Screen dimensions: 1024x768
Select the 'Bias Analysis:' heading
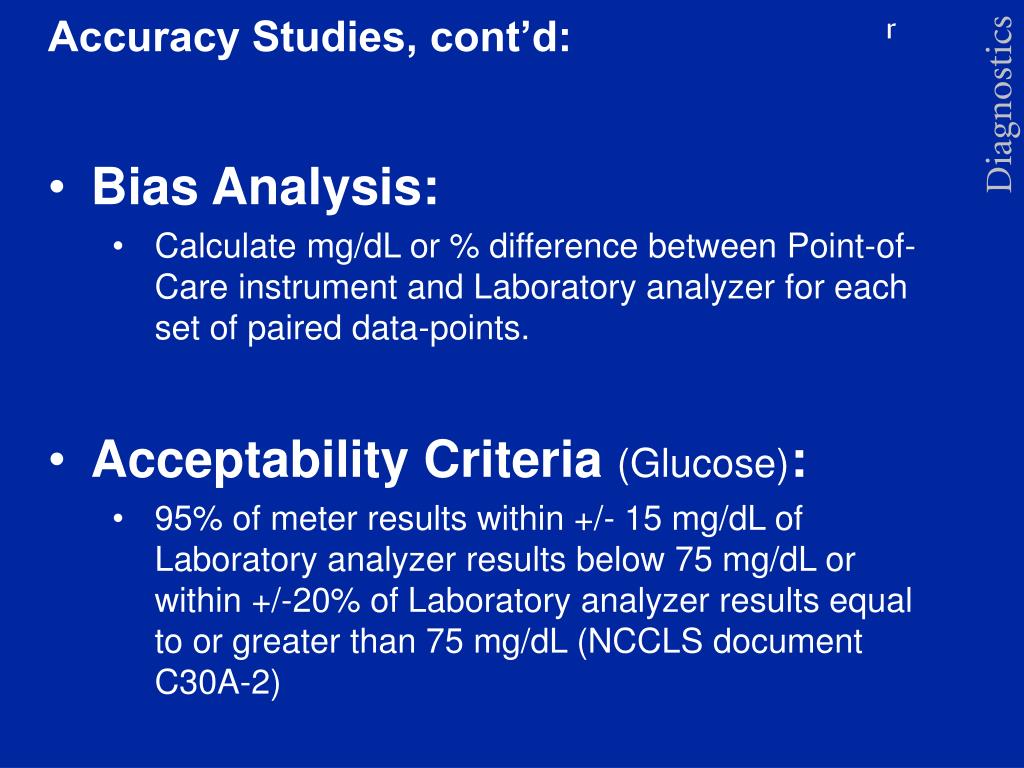pyautogui.click(x=265, y=187)
